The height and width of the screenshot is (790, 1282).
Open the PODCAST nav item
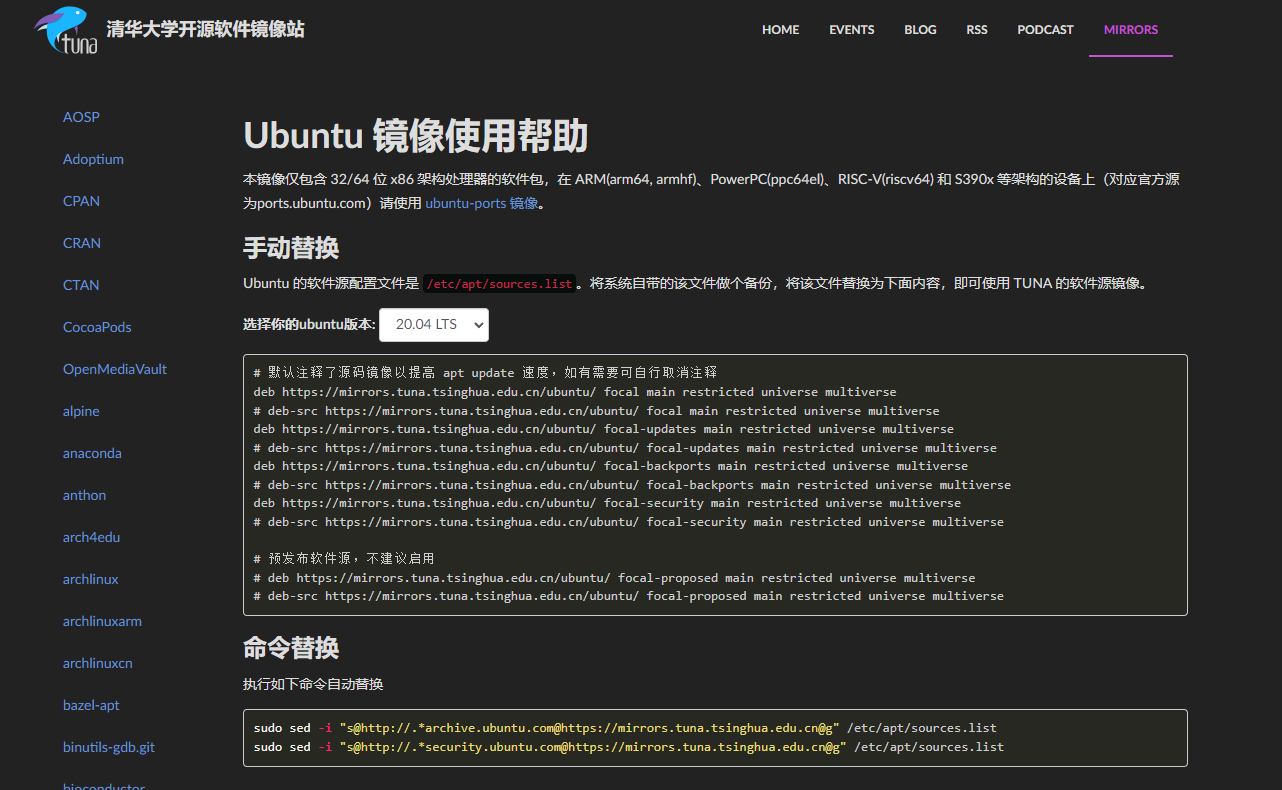[x=1045, y=30]
